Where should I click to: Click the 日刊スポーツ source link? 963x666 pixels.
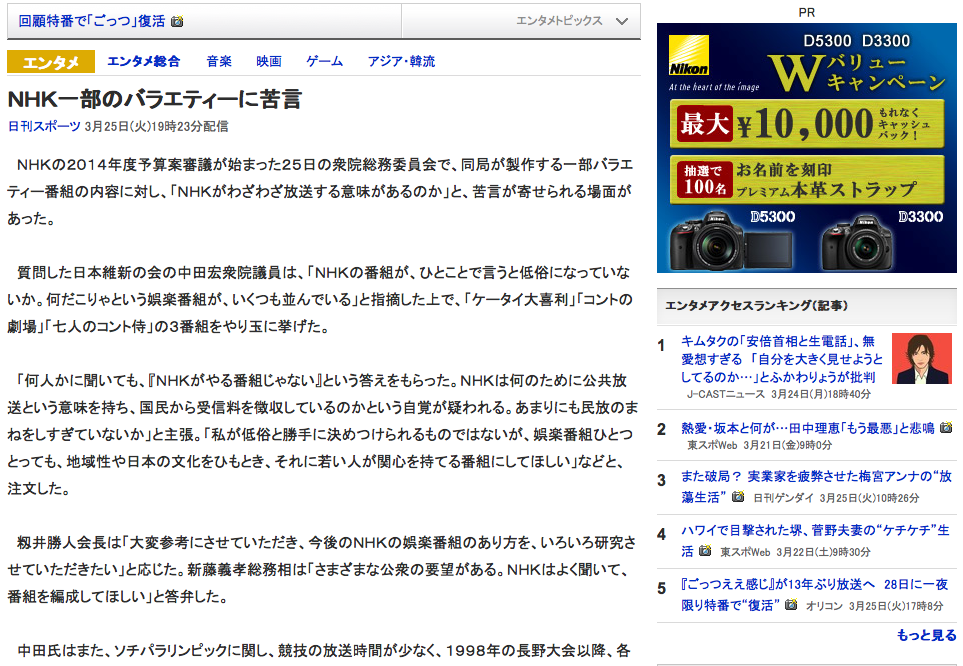click(x=46, y=128)
